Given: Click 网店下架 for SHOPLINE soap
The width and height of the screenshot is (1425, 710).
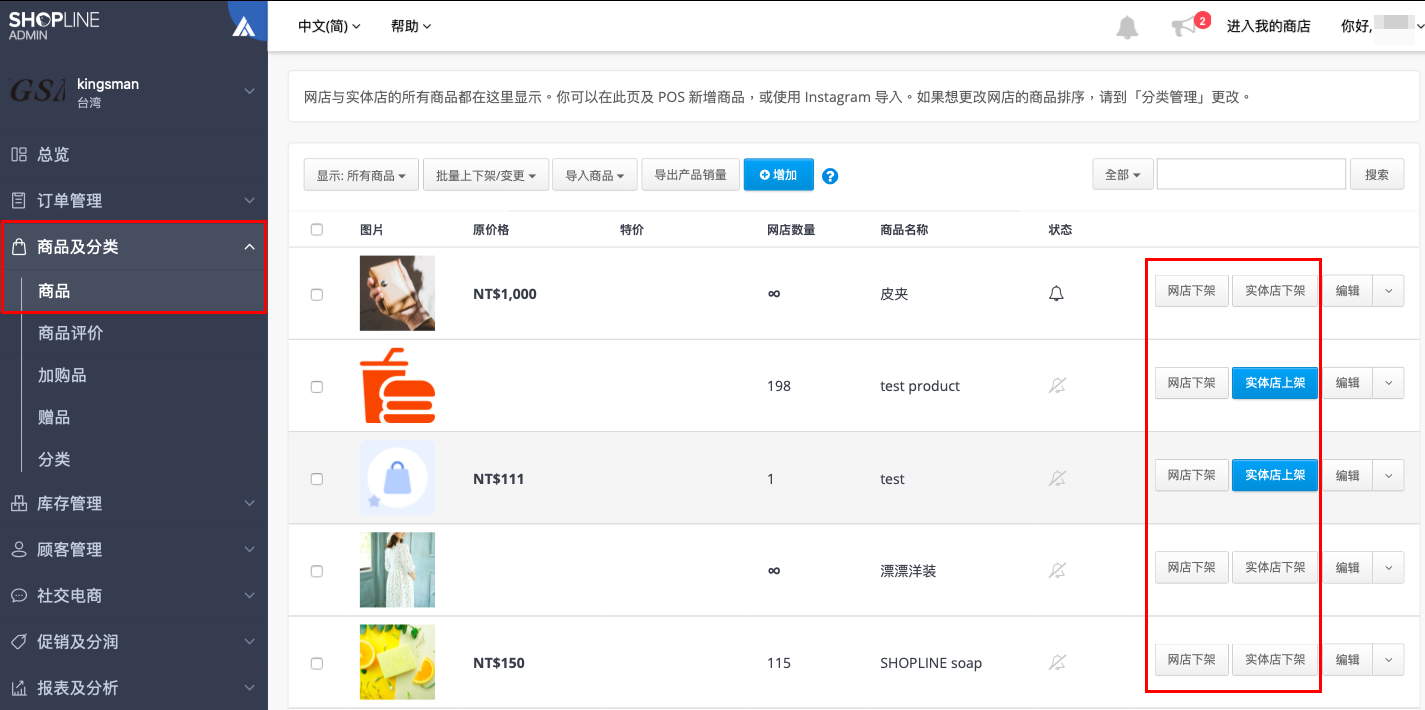Looking at the screenshot, I should [x=1191, y=660].
